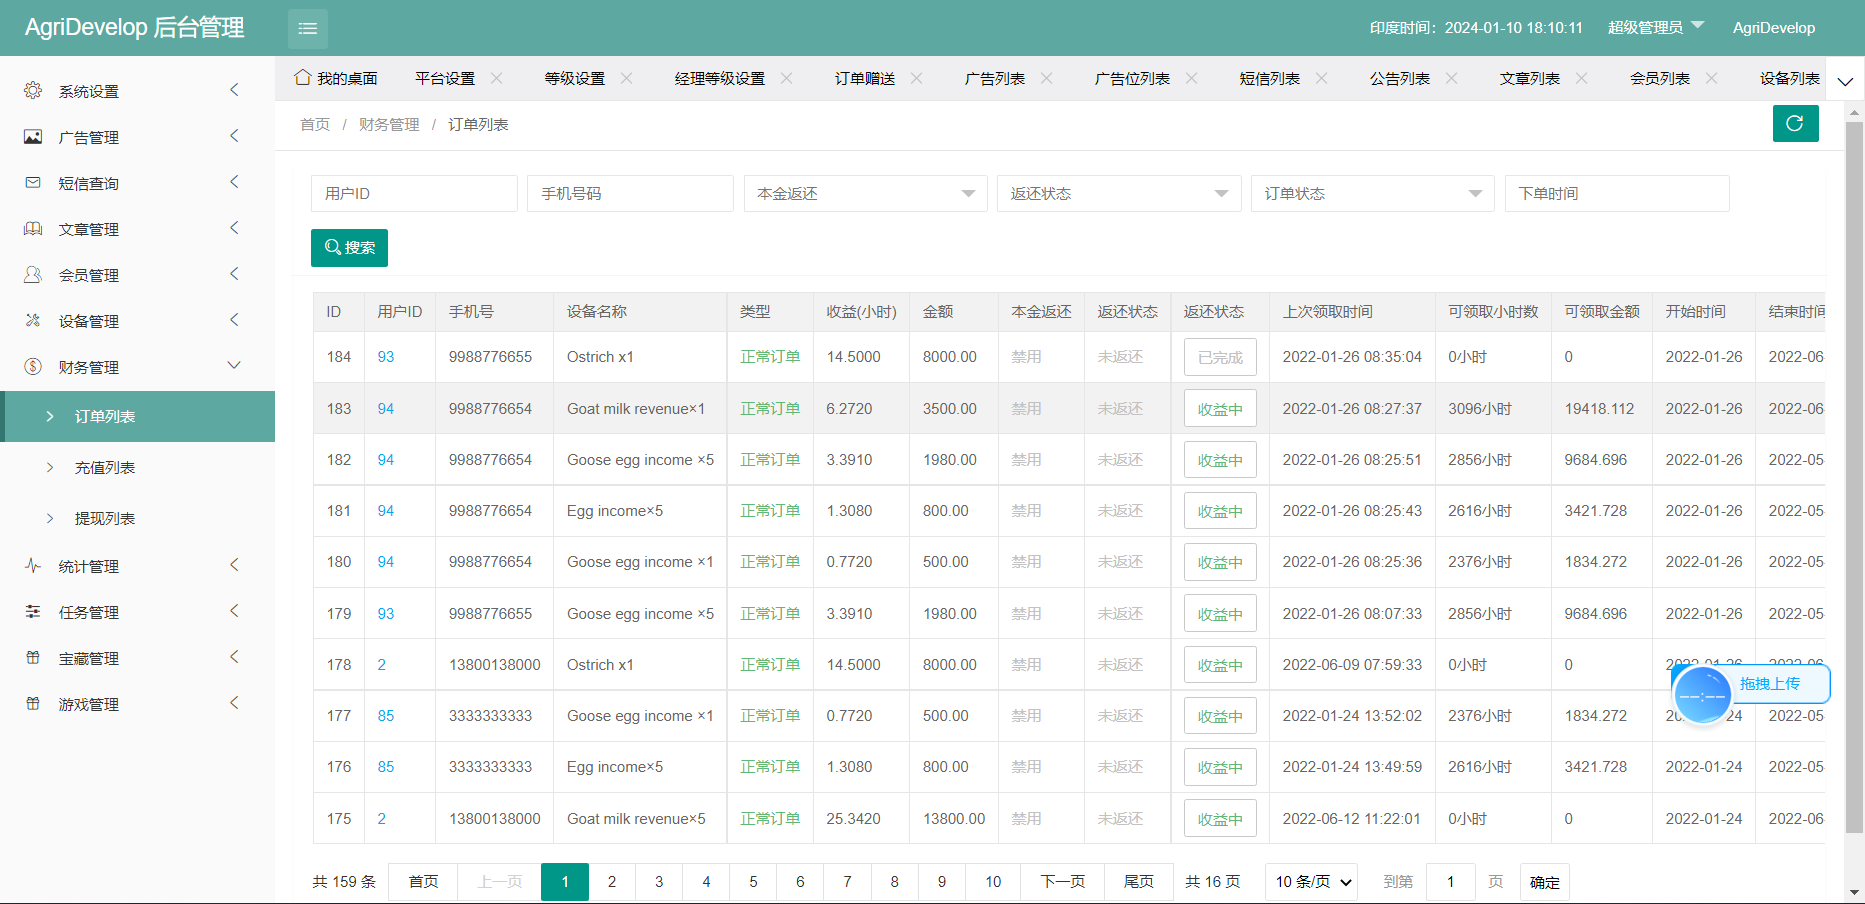Close the 会员列表 tab
The height and width of the screenshot is (904, 1865).
pyautogui.click(x=1712, y=78)
